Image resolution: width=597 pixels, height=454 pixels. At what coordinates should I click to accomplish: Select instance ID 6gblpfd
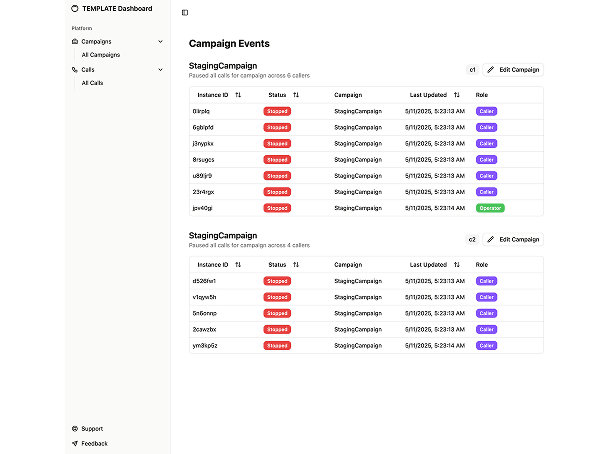coord(203,127)
